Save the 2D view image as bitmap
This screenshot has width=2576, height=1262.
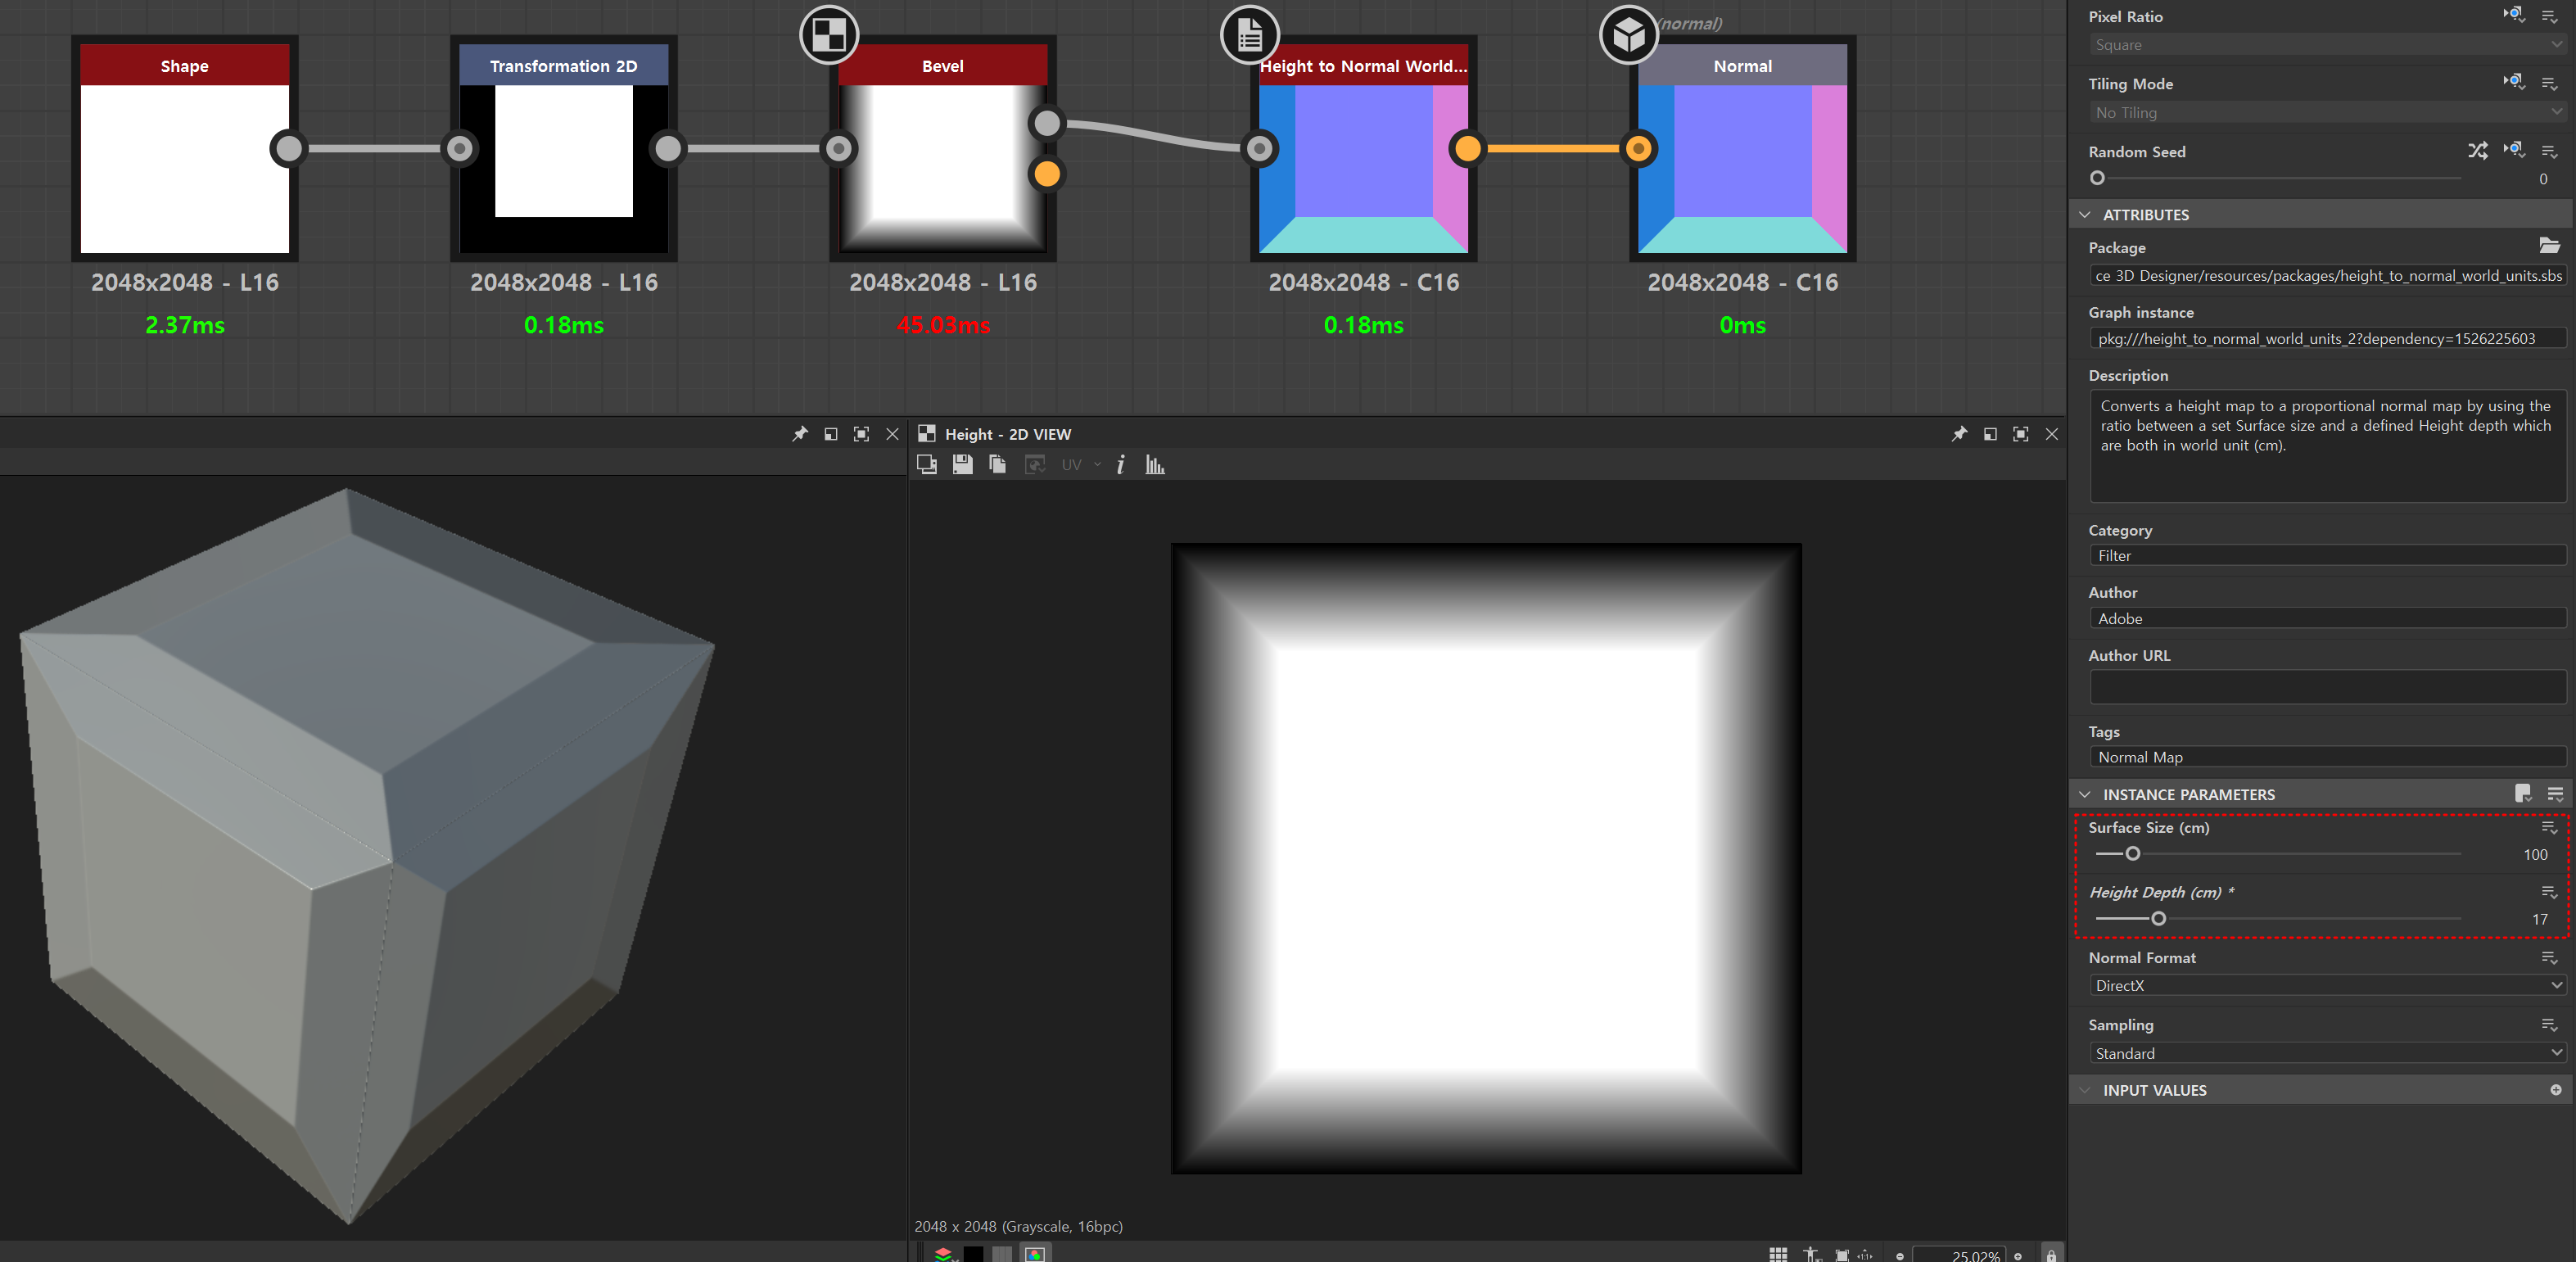tap(962, 464)
